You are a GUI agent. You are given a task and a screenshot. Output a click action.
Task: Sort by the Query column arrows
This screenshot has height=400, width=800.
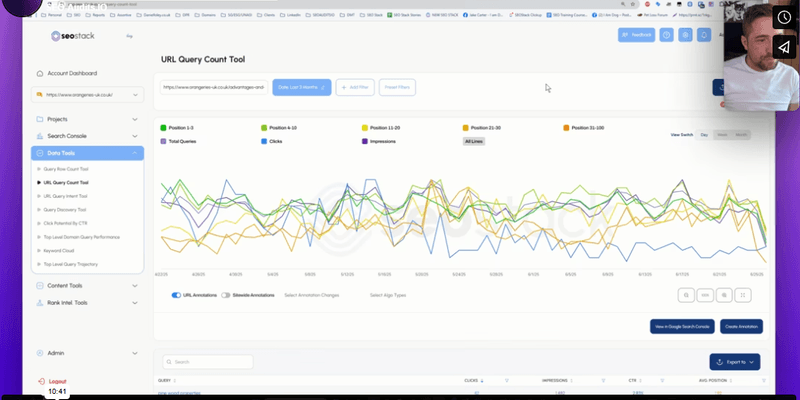click(x=174, y=381)
